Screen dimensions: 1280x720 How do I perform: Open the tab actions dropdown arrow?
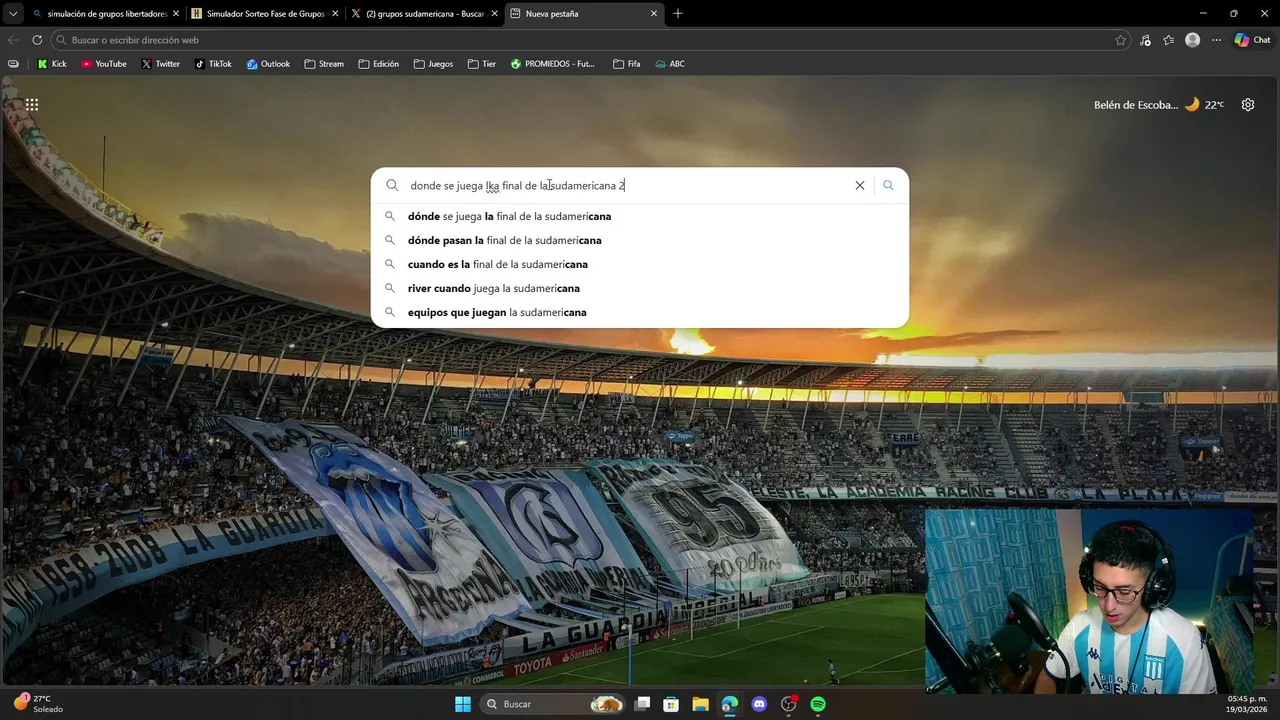13,14
